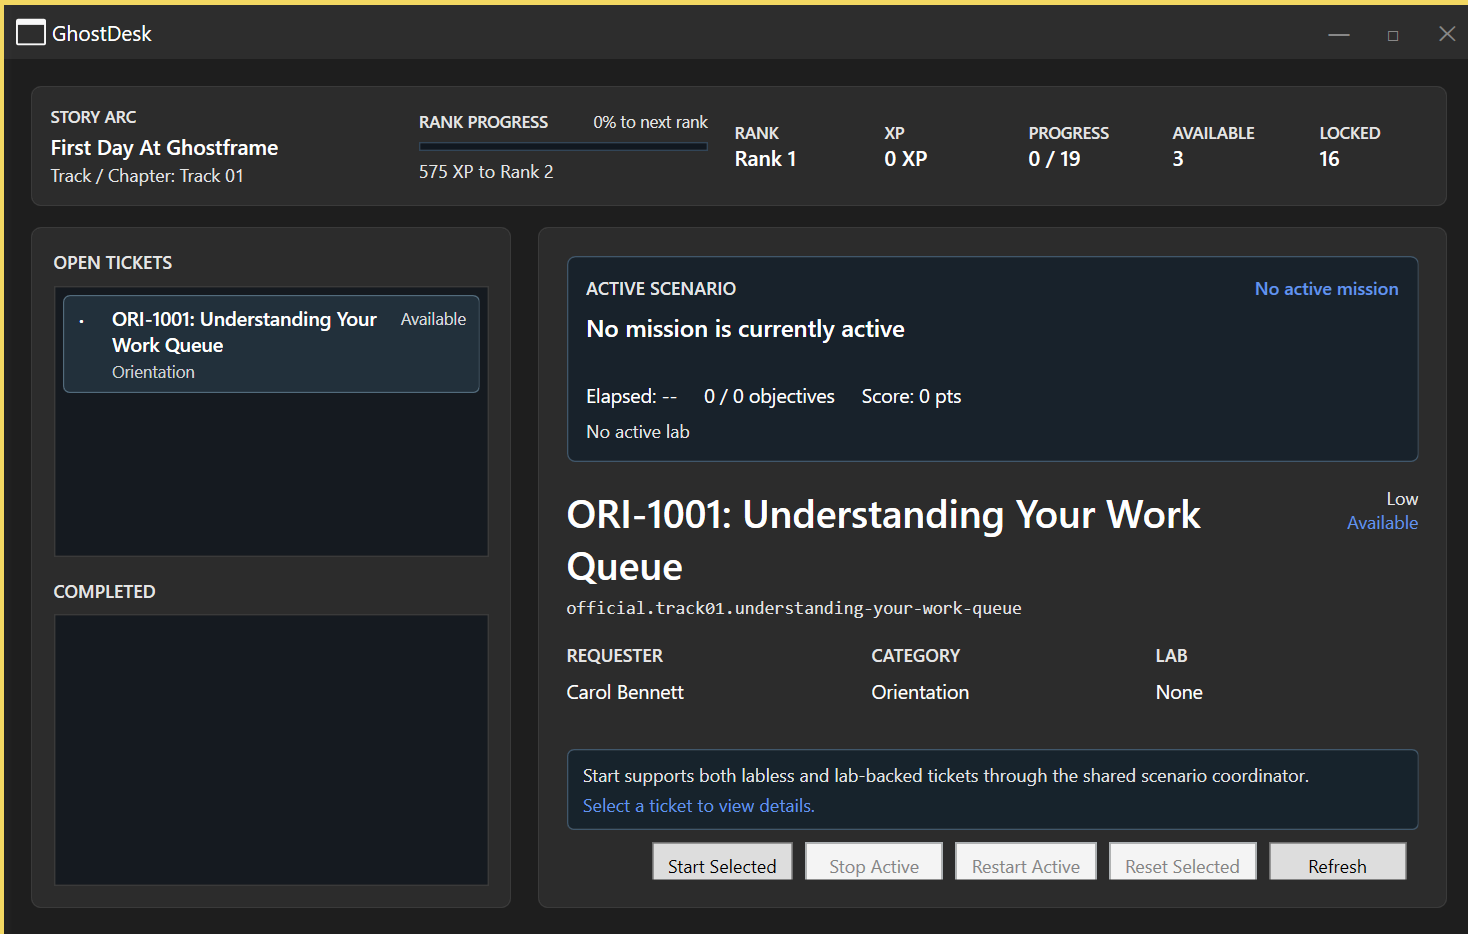Click '575 XP to Rank 2'
The width and height of the screenshot is (1468, 934).
coord(486,172)
